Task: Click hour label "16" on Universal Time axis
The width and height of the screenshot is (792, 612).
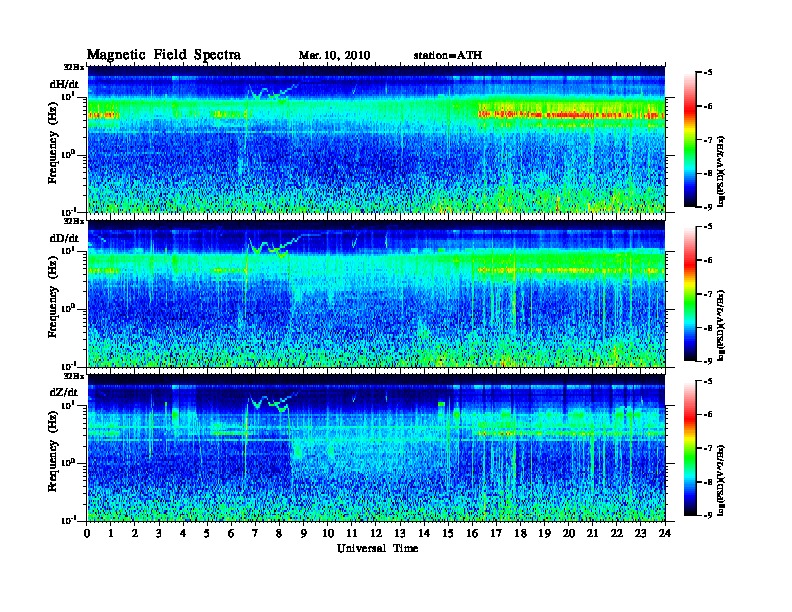Action: (x=472, y=533)
